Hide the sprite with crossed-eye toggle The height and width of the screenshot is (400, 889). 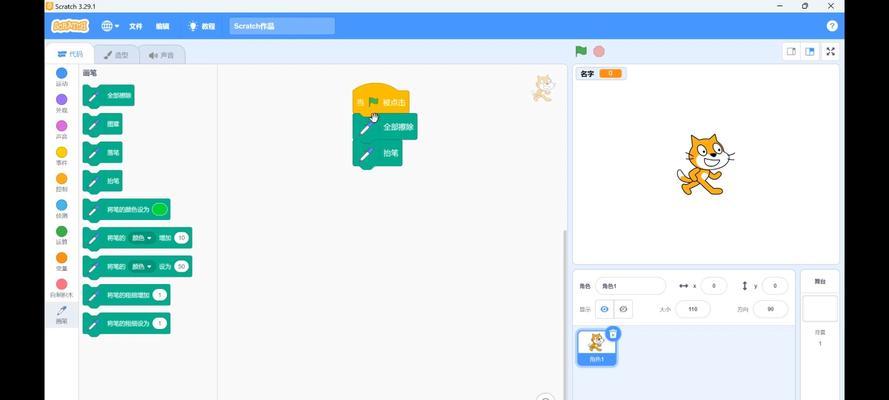(623, 309)
